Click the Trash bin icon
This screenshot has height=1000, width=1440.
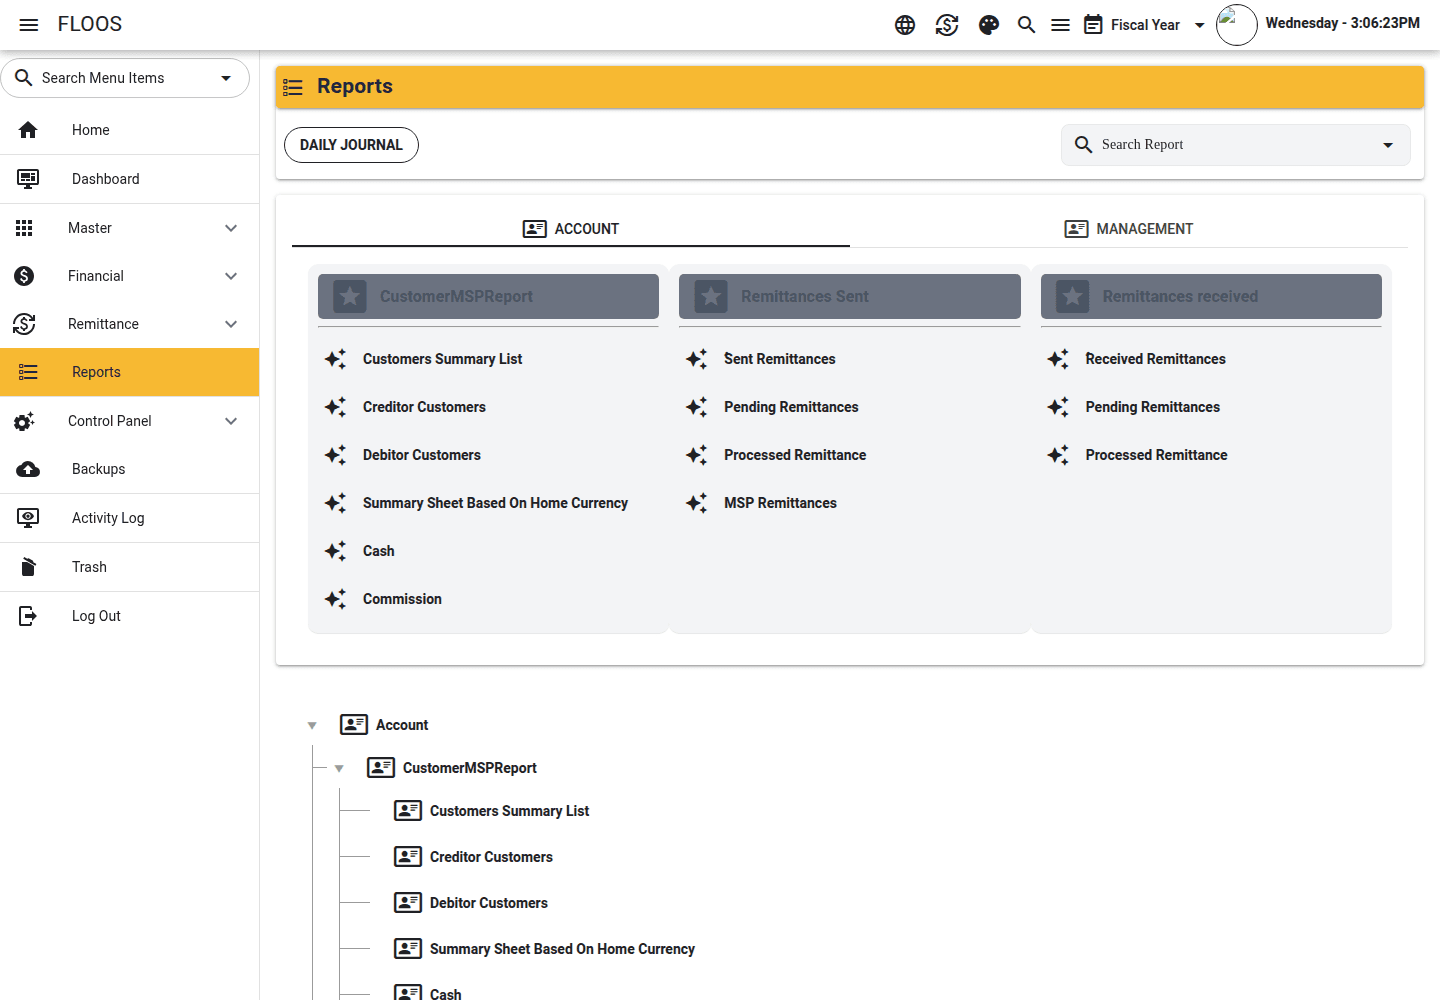click(28, 567)
